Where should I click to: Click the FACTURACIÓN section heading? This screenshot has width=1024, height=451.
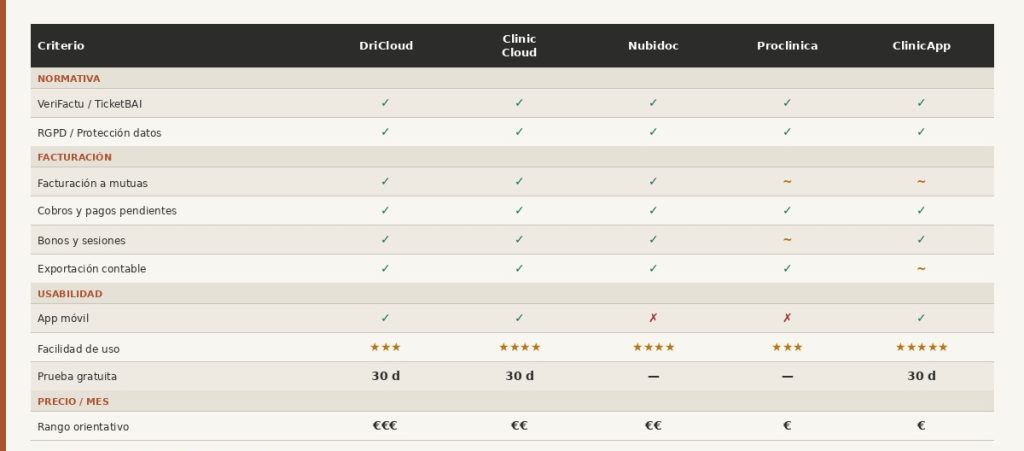click(x=75, y=157)
